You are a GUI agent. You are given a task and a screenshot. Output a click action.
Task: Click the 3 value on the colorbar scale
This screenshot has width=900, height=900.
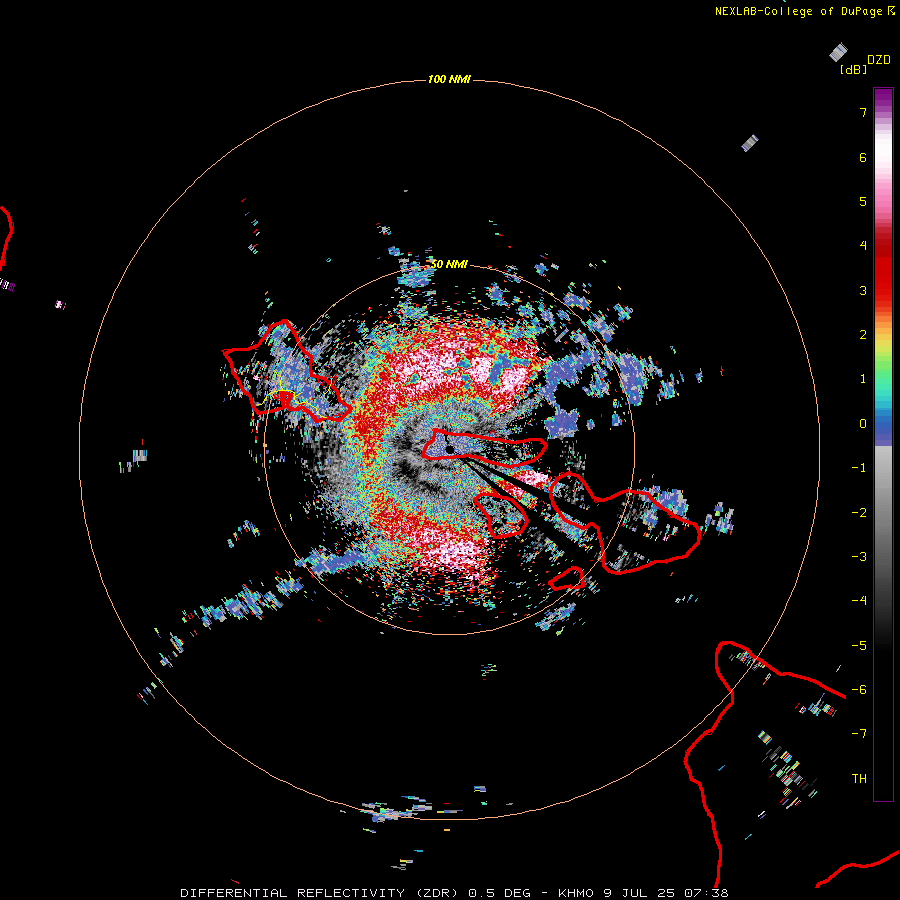863,290
